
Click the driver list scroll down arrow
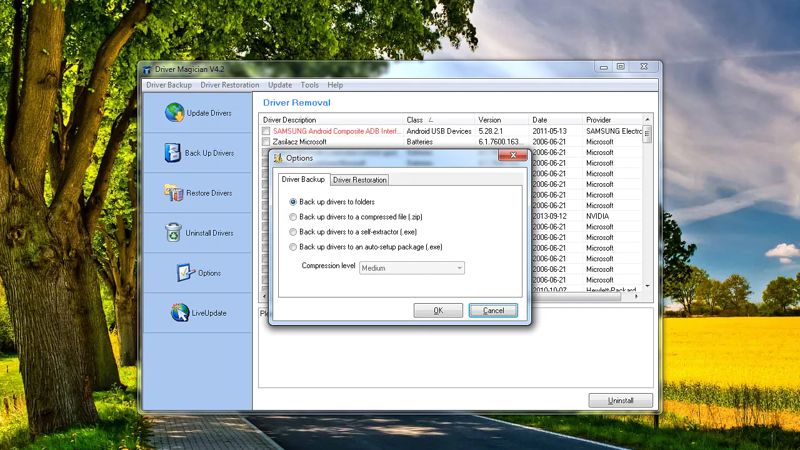(647, 286)
